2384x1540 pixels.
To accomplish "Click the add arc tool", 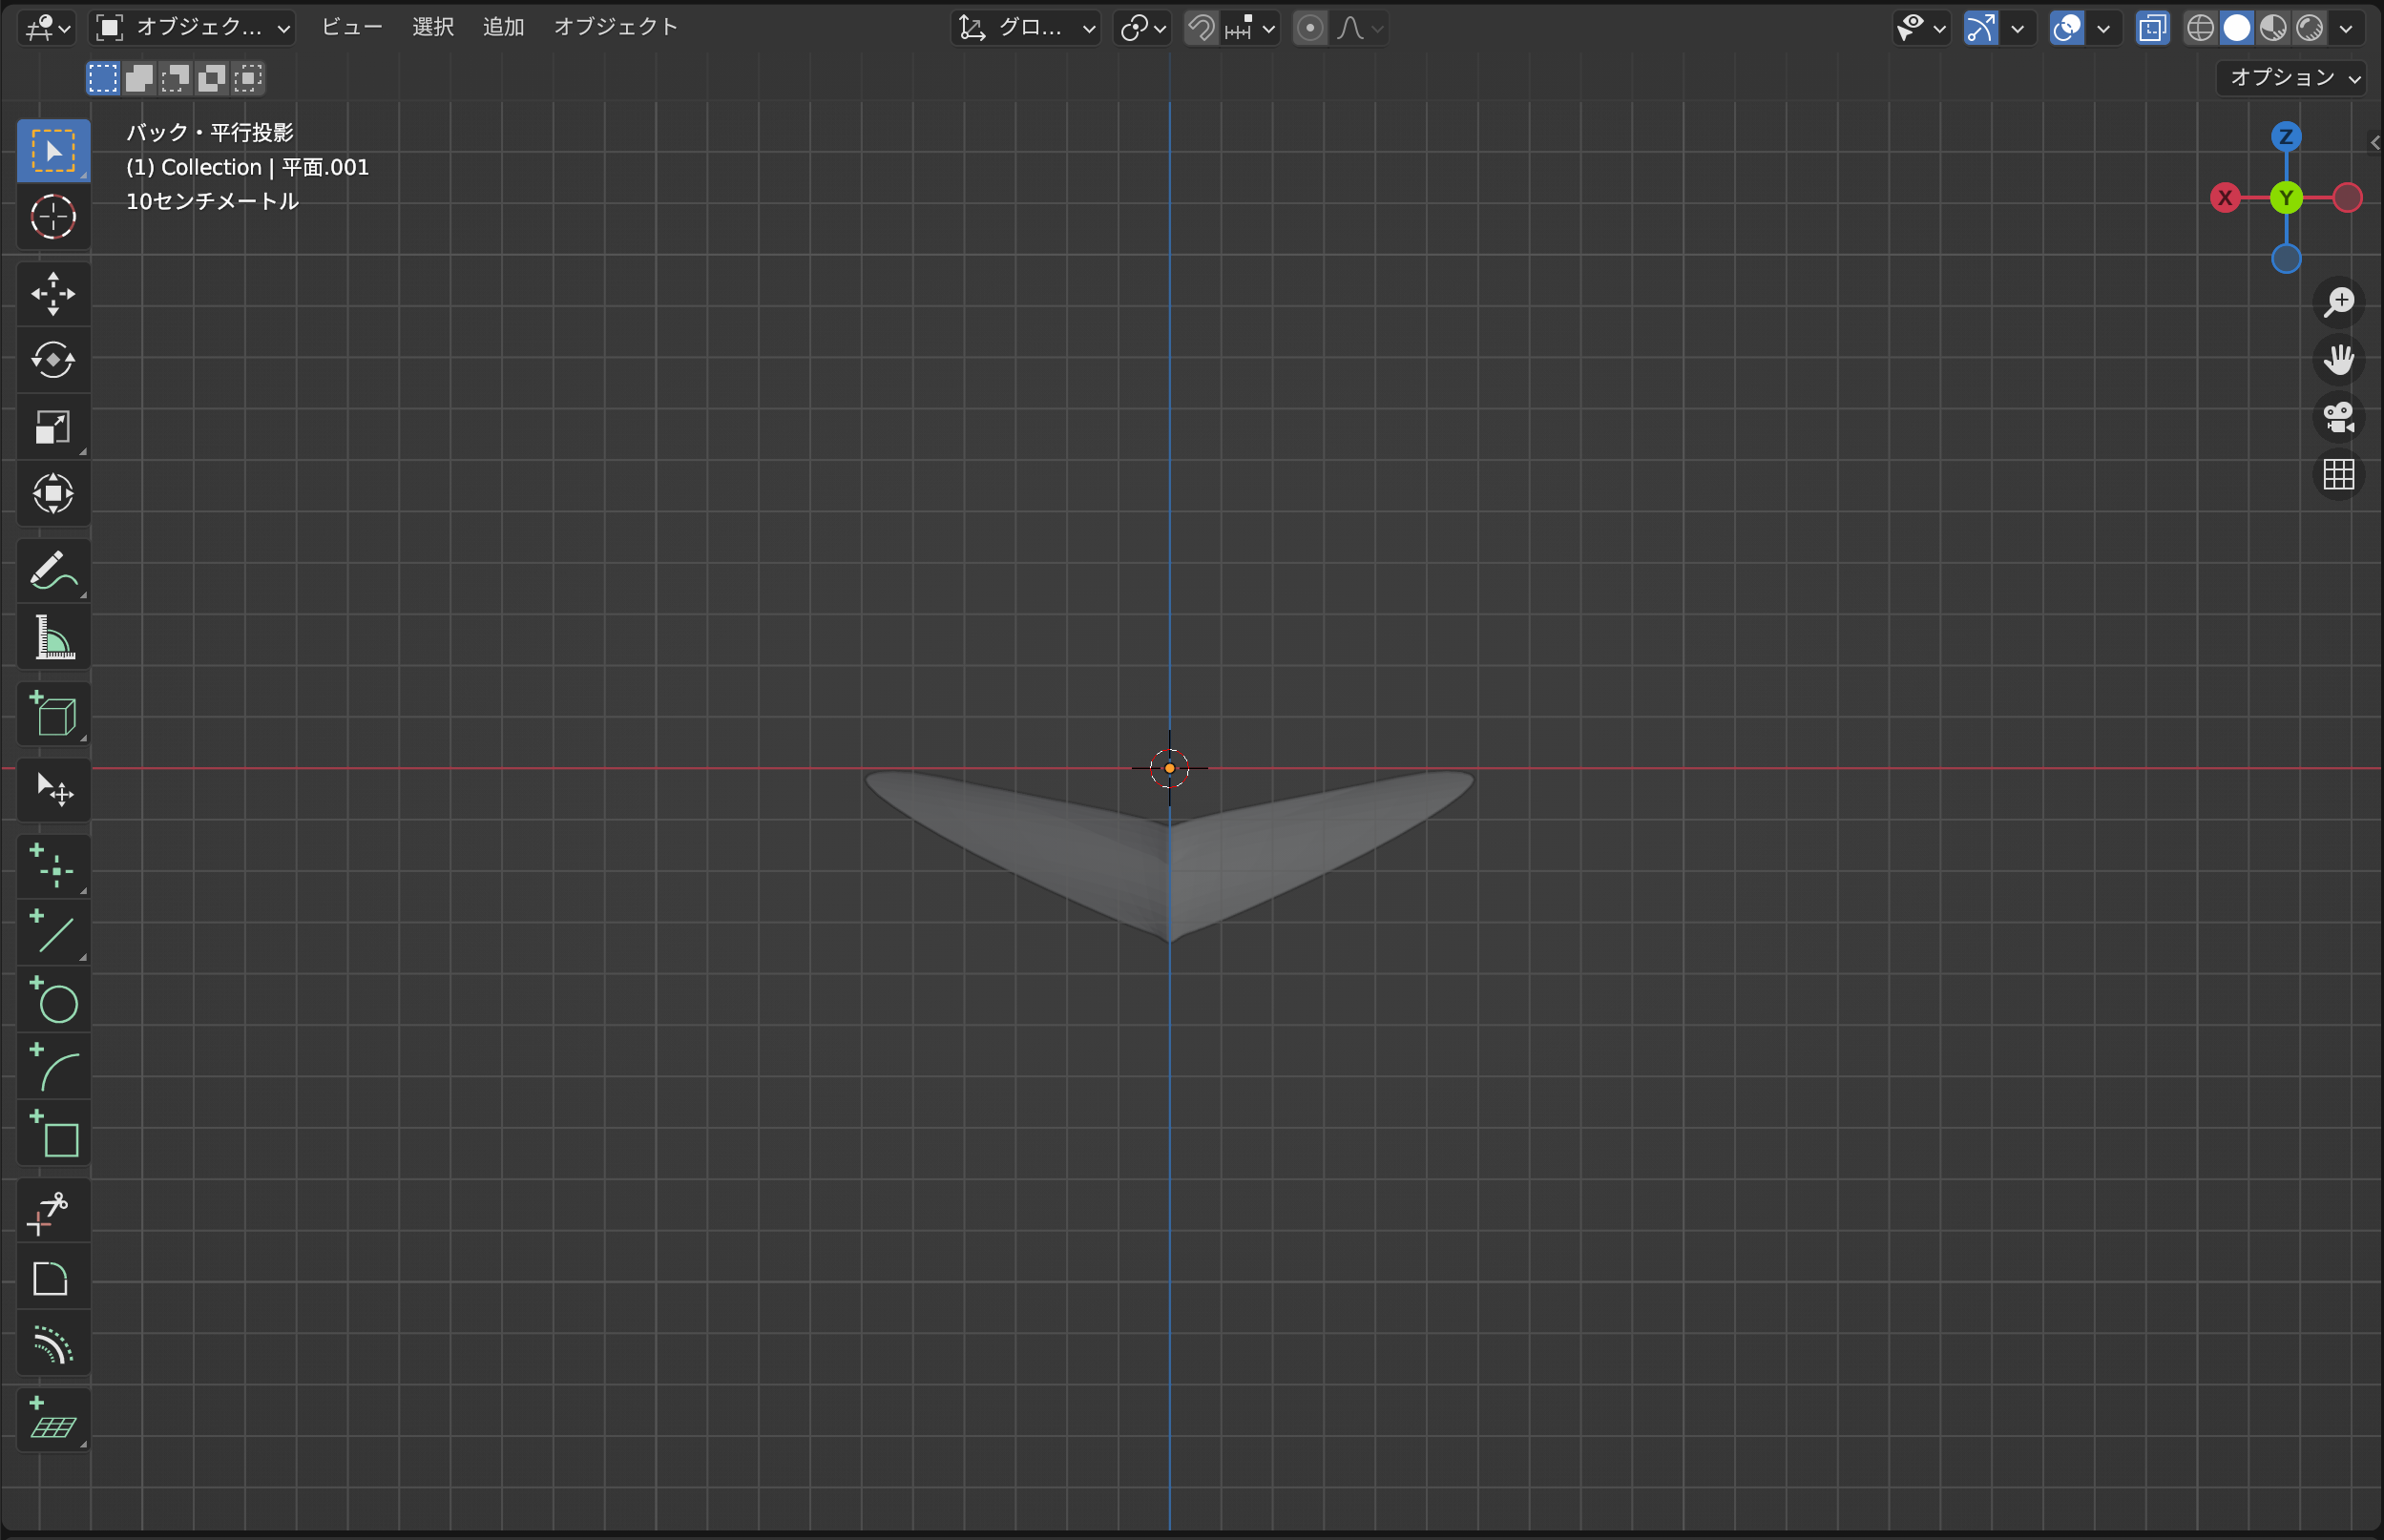I will (53, 1067).
